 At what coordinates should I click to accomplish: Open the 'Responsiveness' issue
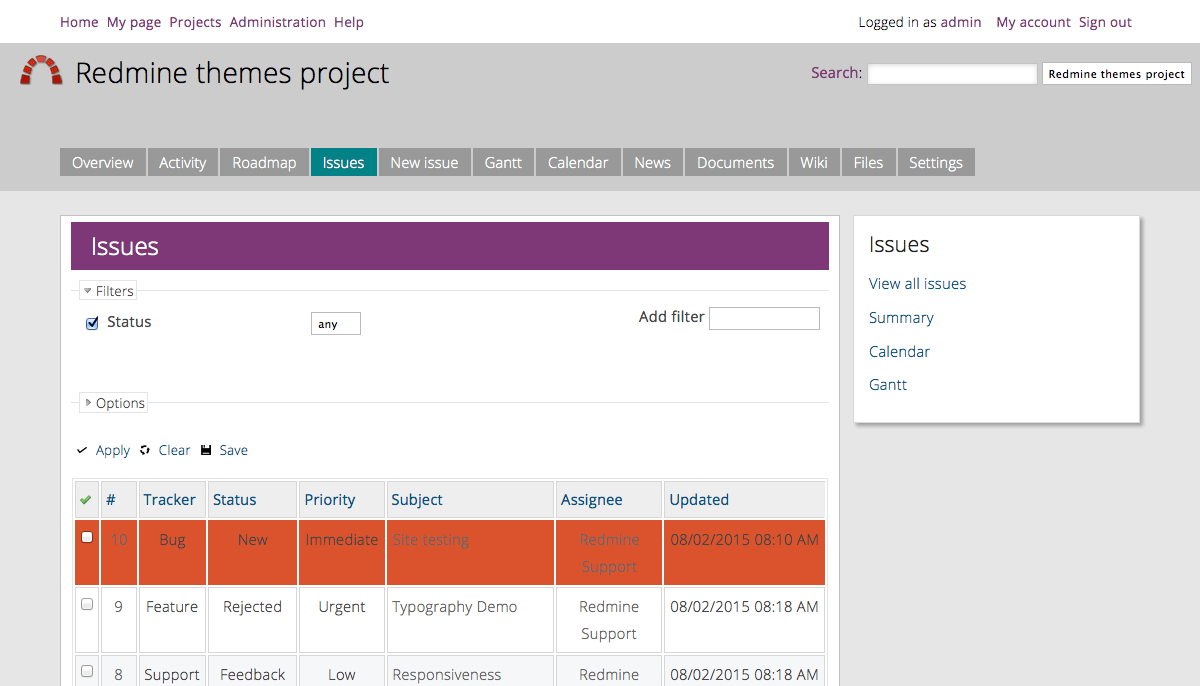pos(447,675)
